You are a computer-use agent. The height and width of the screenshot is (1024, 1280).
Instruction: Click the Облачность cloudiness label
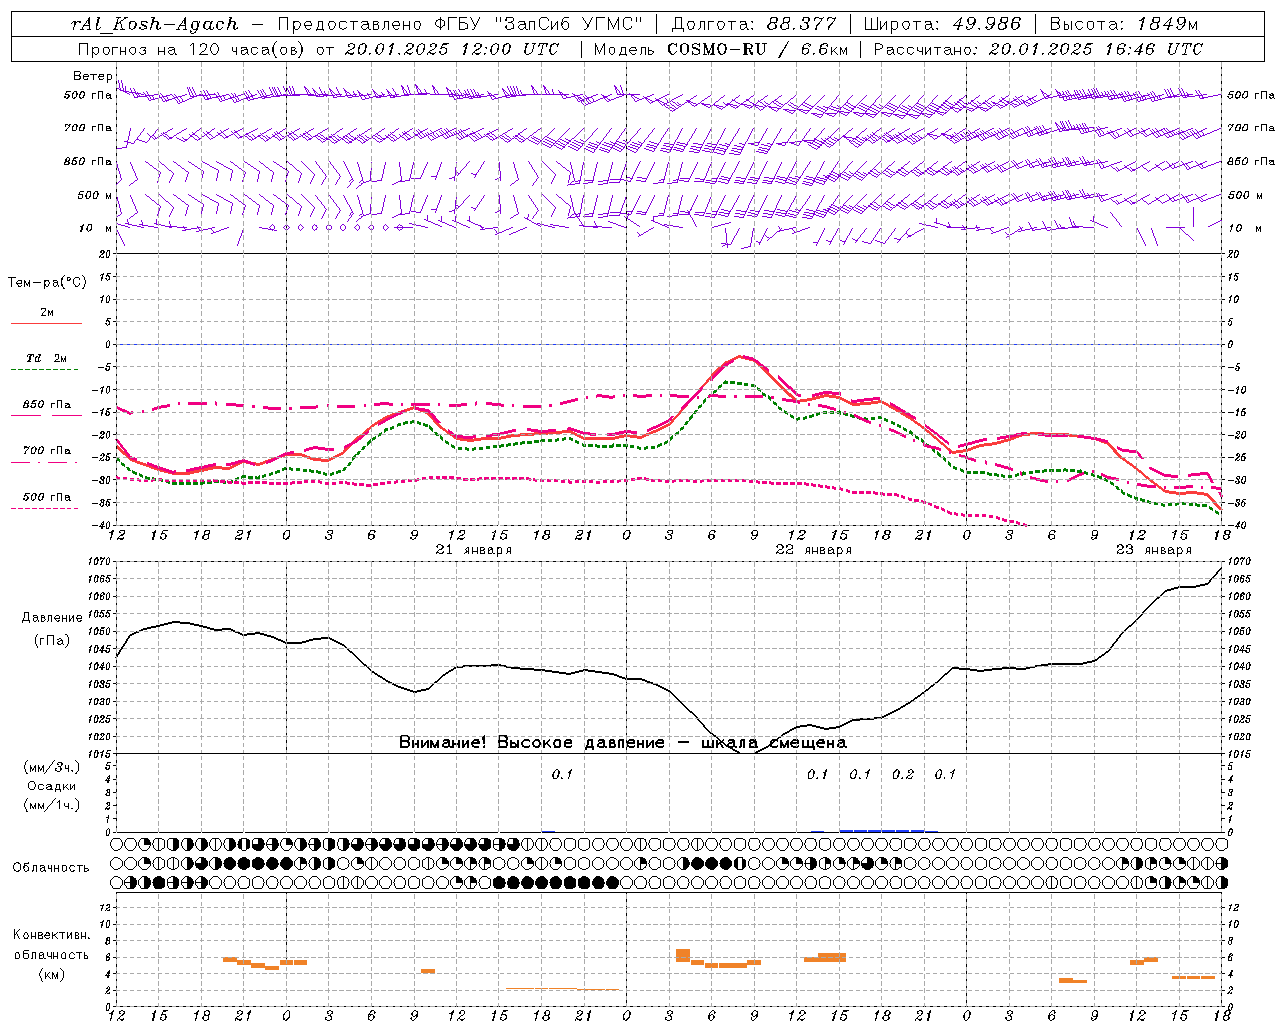point(51,868)
